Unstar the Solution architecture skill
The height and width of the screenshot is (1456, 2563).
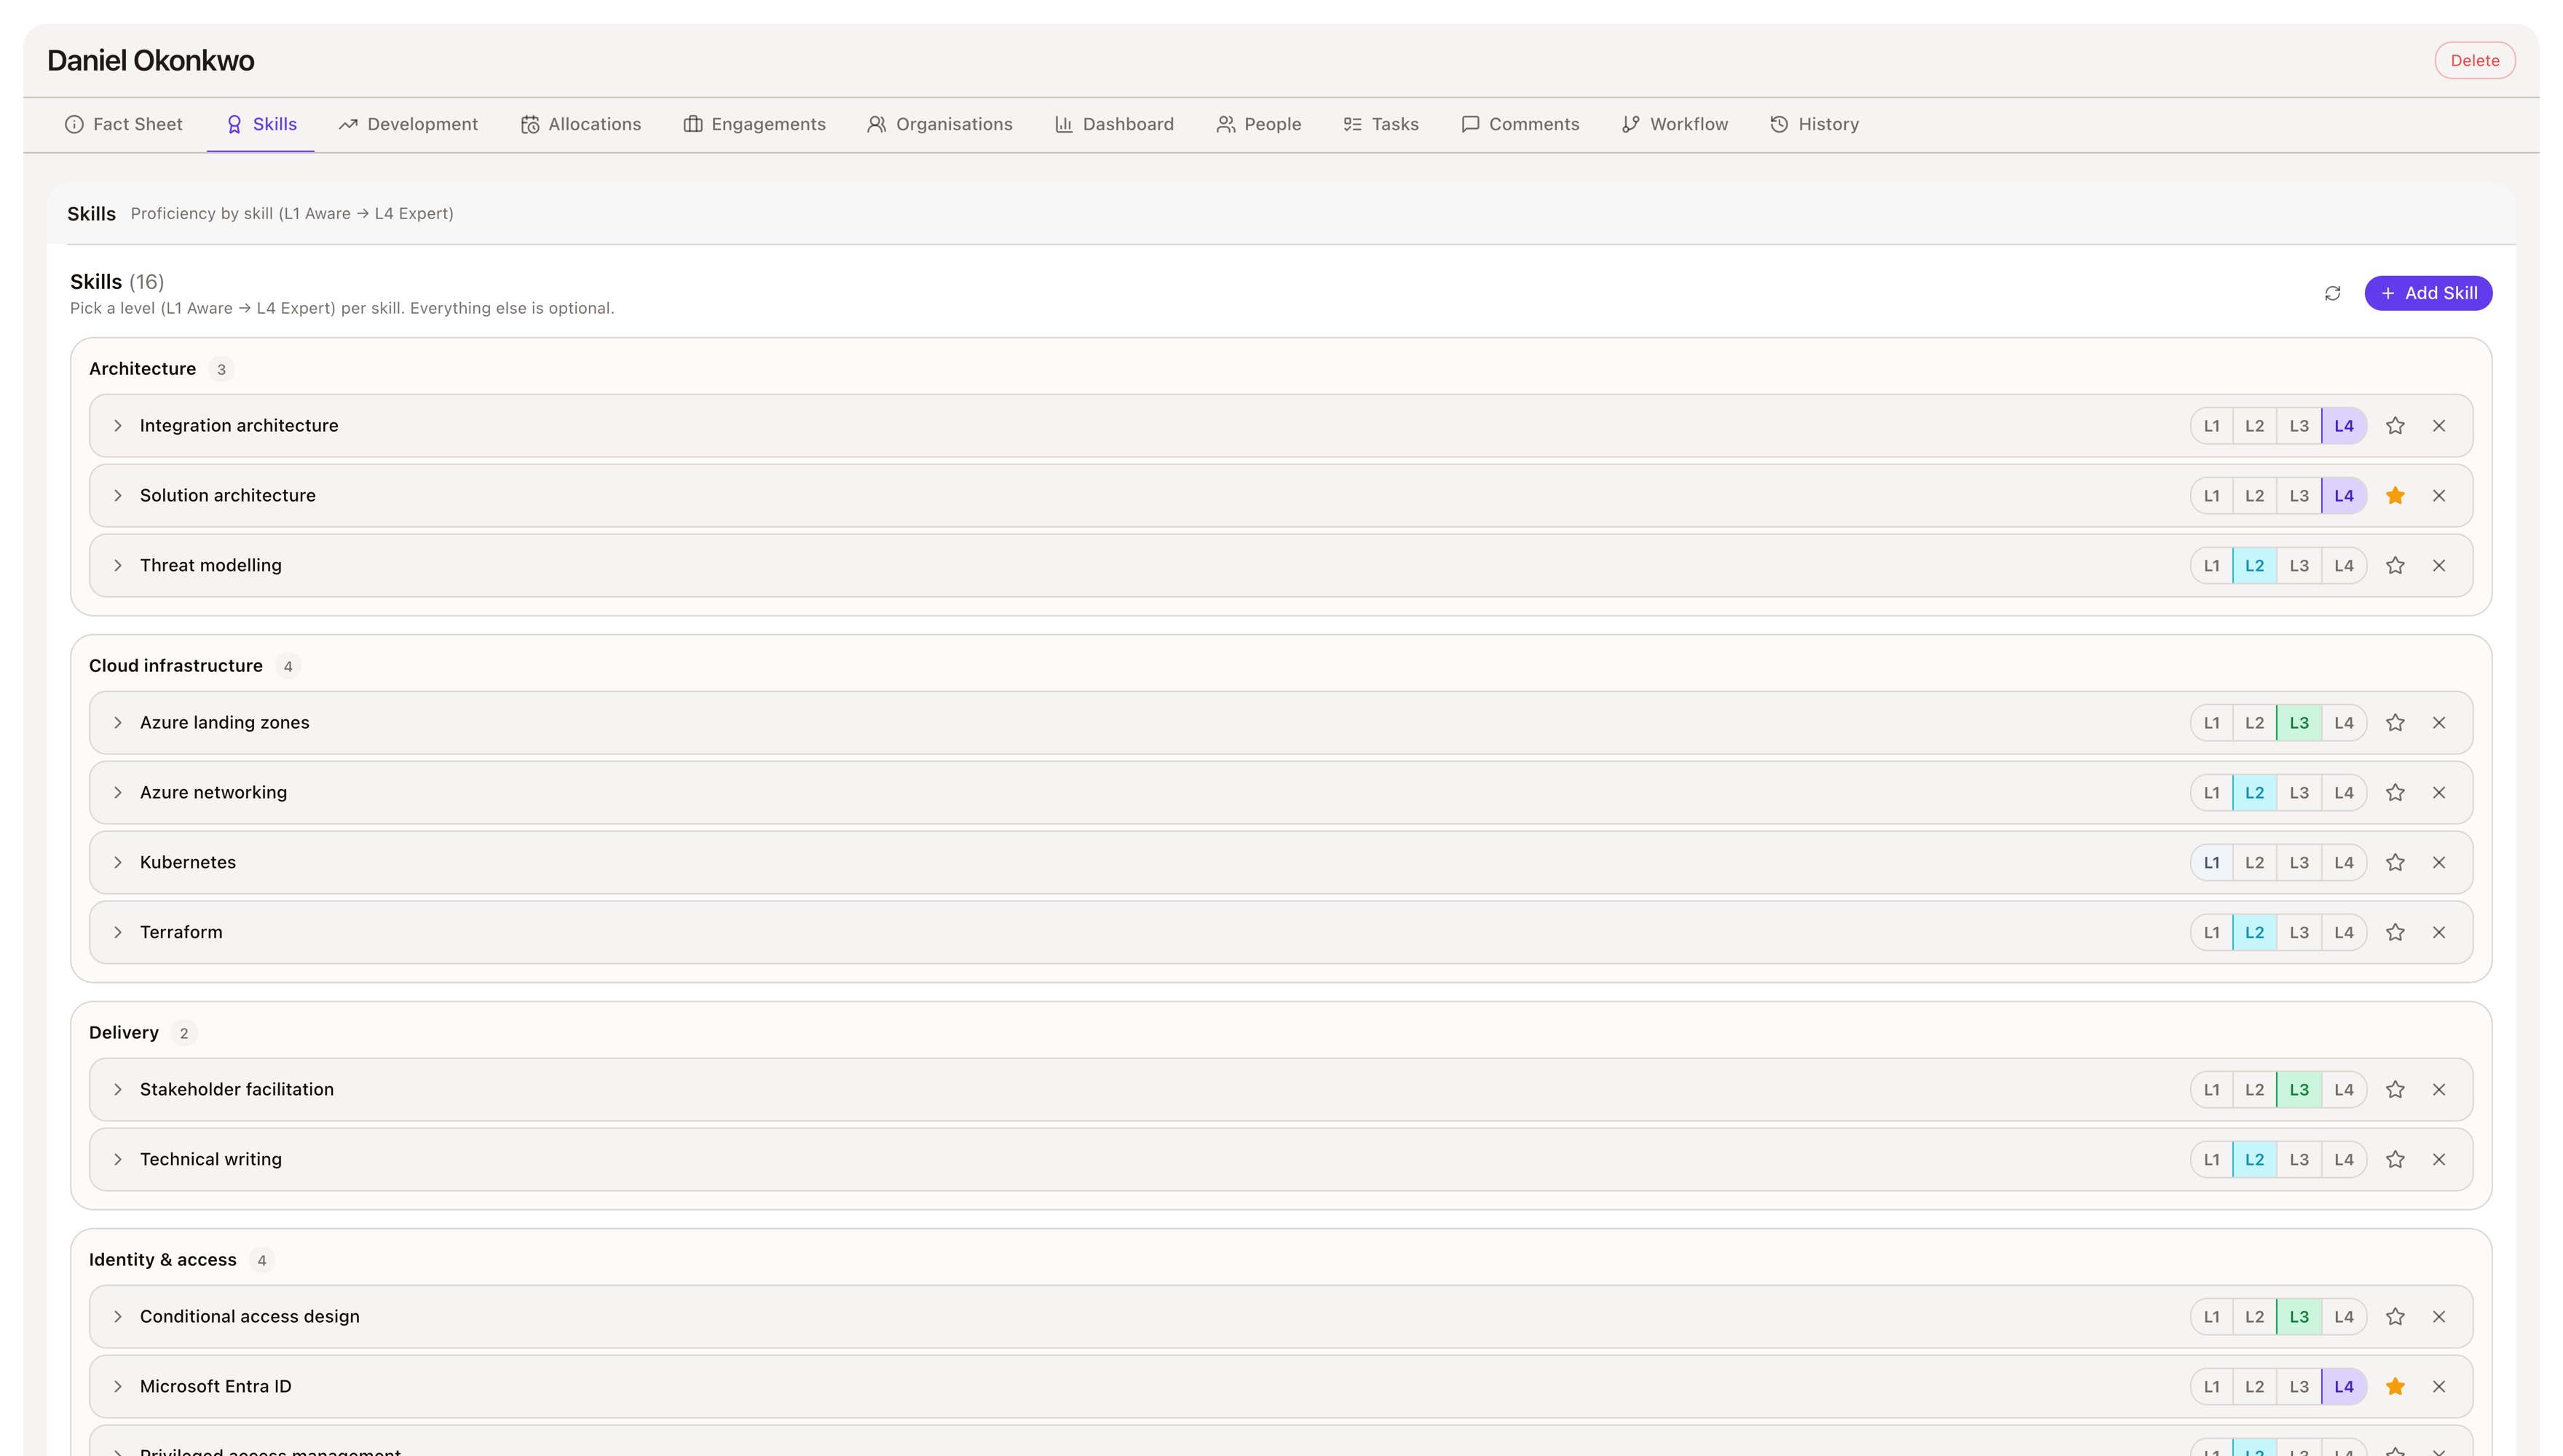[2395, 496]
